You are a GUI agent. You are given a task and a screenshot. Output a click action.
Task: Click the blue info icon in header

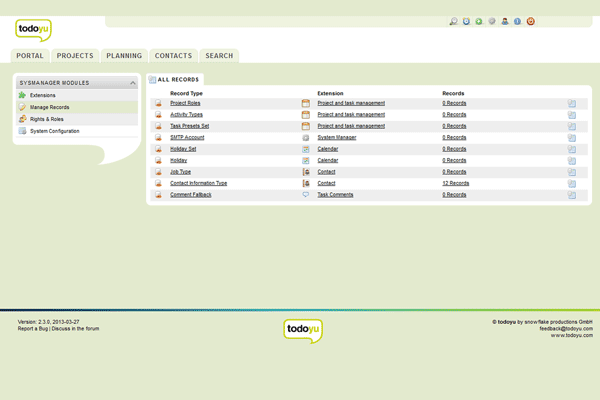click(517, 21)
